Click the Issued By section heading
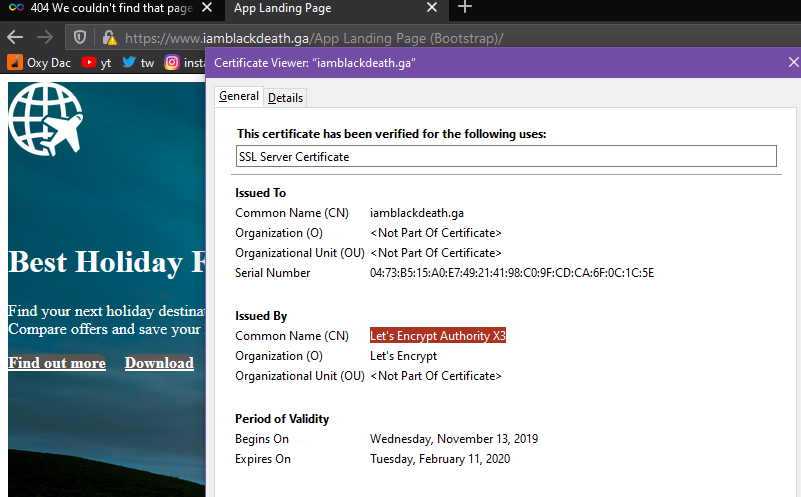801x497 pixels. (x=261, y=316)
